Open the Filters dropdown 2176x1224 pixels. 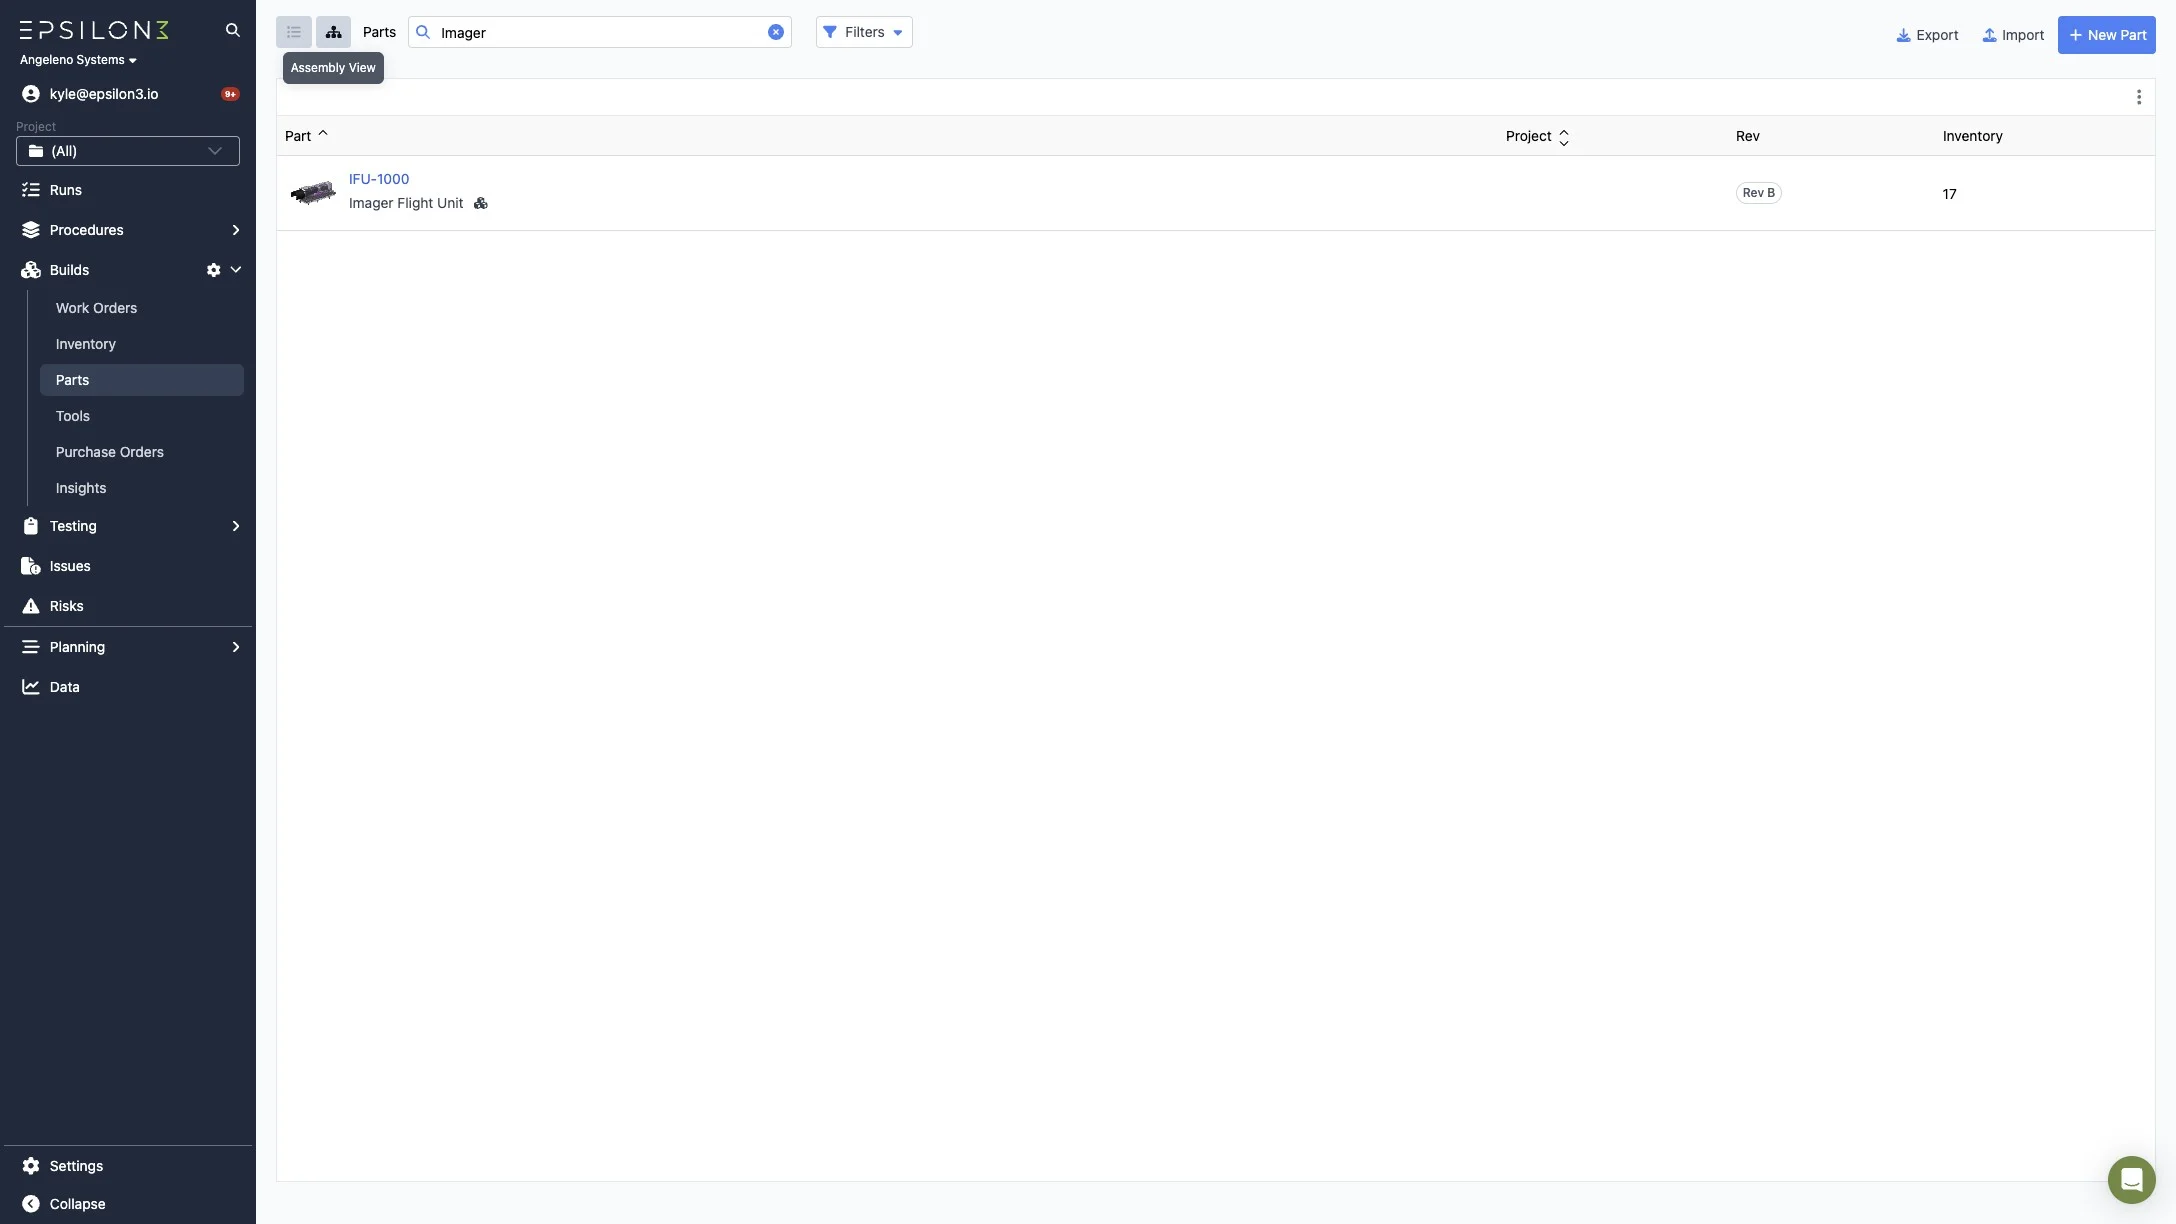point(864,32)
